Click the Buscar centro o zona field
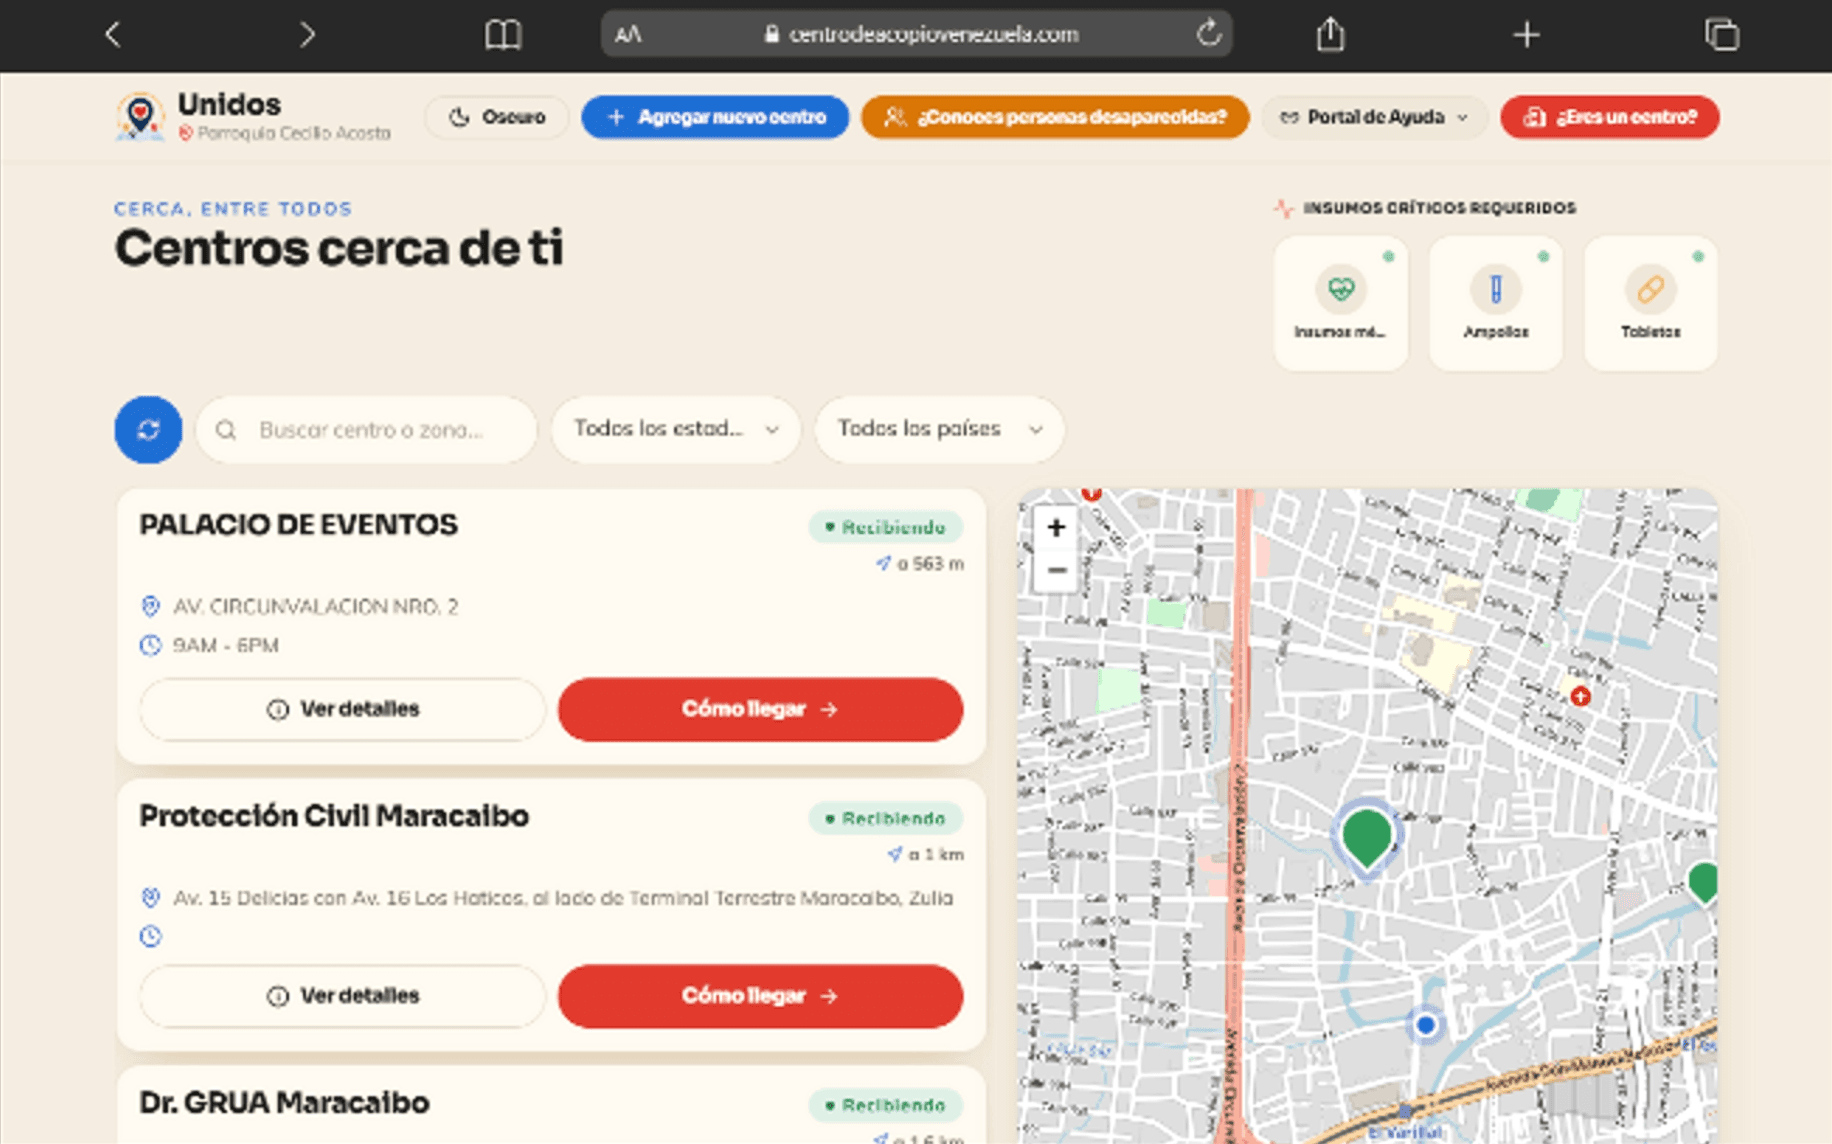 (x=367, y=430)
